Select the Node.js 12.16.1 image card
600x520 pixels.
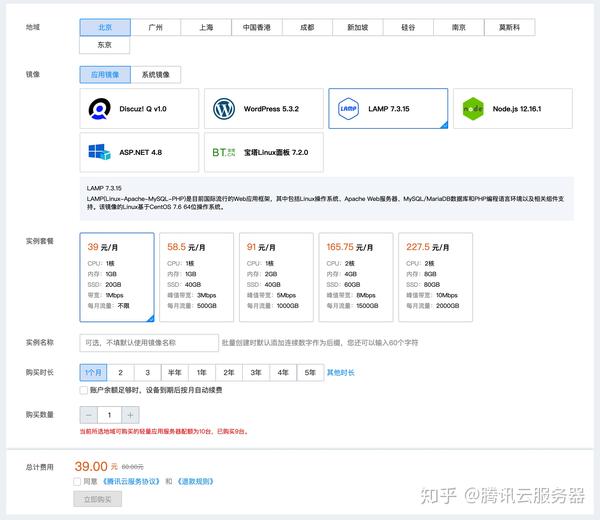(513, 109)
